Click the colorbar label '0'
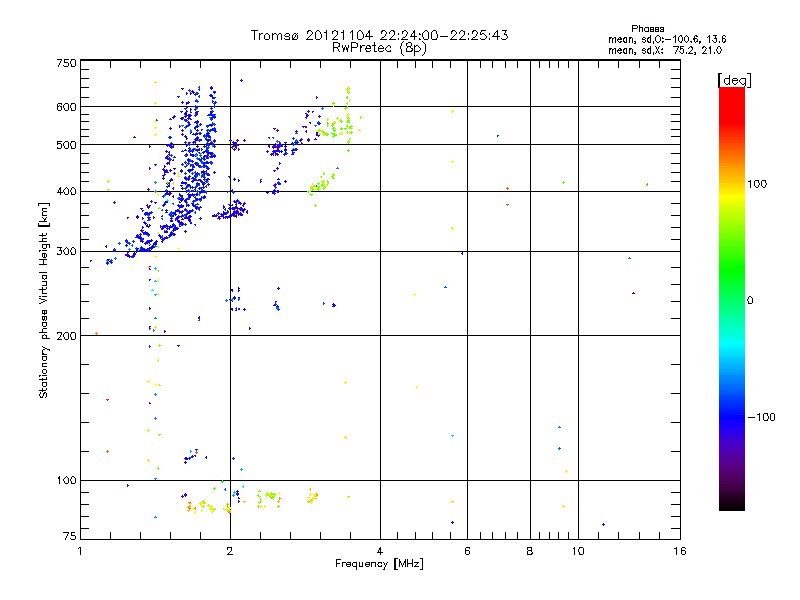 click(750, 300)
